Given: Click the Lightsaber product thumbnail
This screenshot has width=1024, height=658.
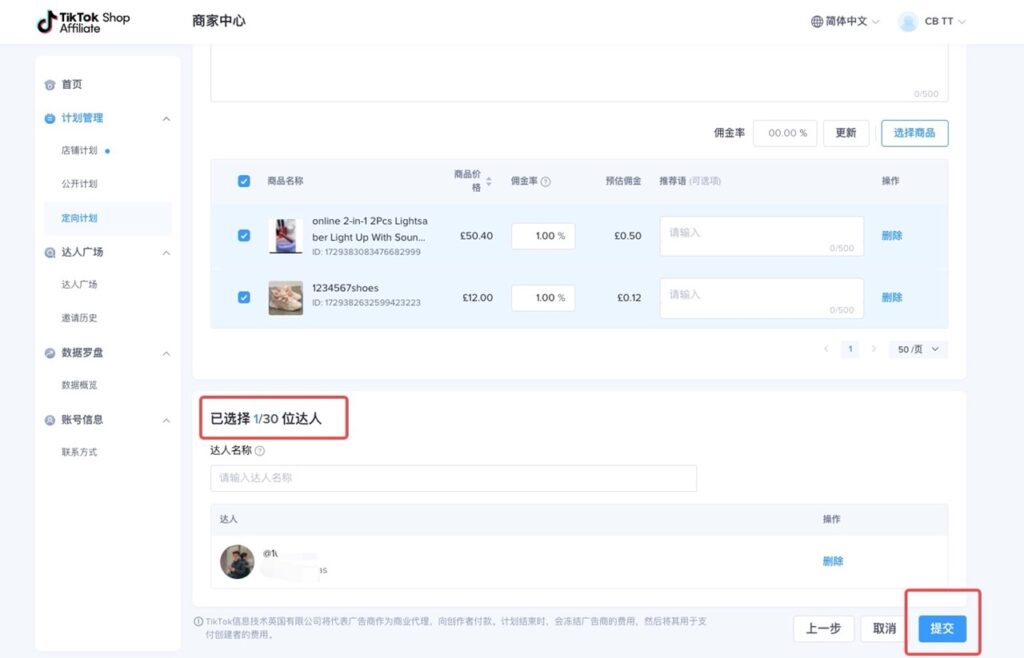Looking at the screenshot, I should [x=285, y=236].
